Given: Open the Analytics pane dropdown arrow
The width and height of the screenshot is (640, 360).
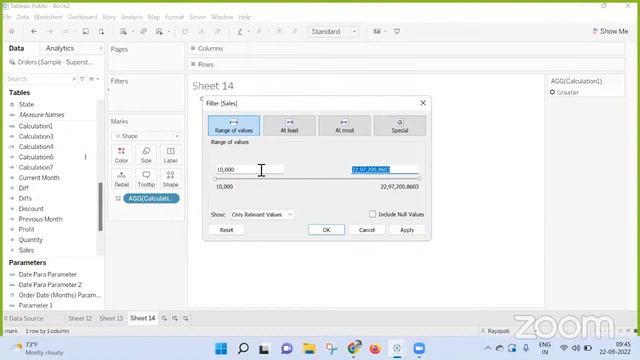Looking at the screenshot, I should (100, 49).
